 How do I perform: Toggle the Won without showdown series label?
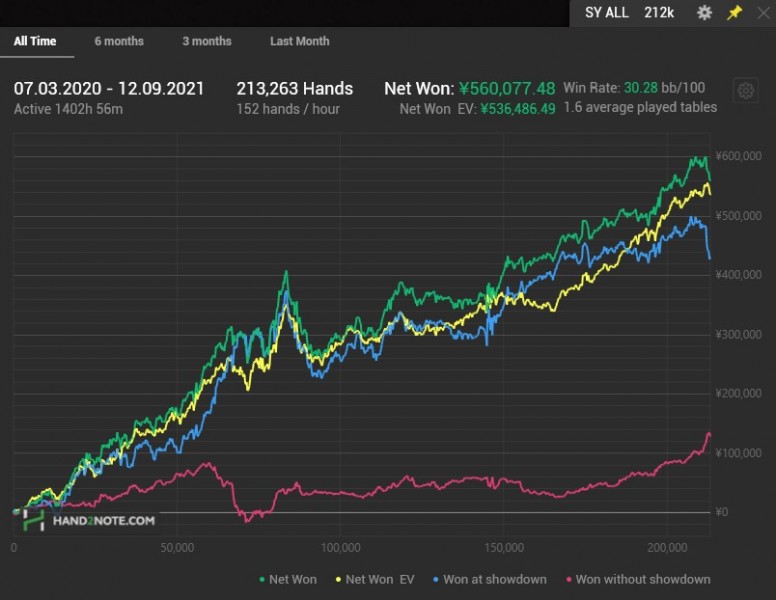point(643,579)
